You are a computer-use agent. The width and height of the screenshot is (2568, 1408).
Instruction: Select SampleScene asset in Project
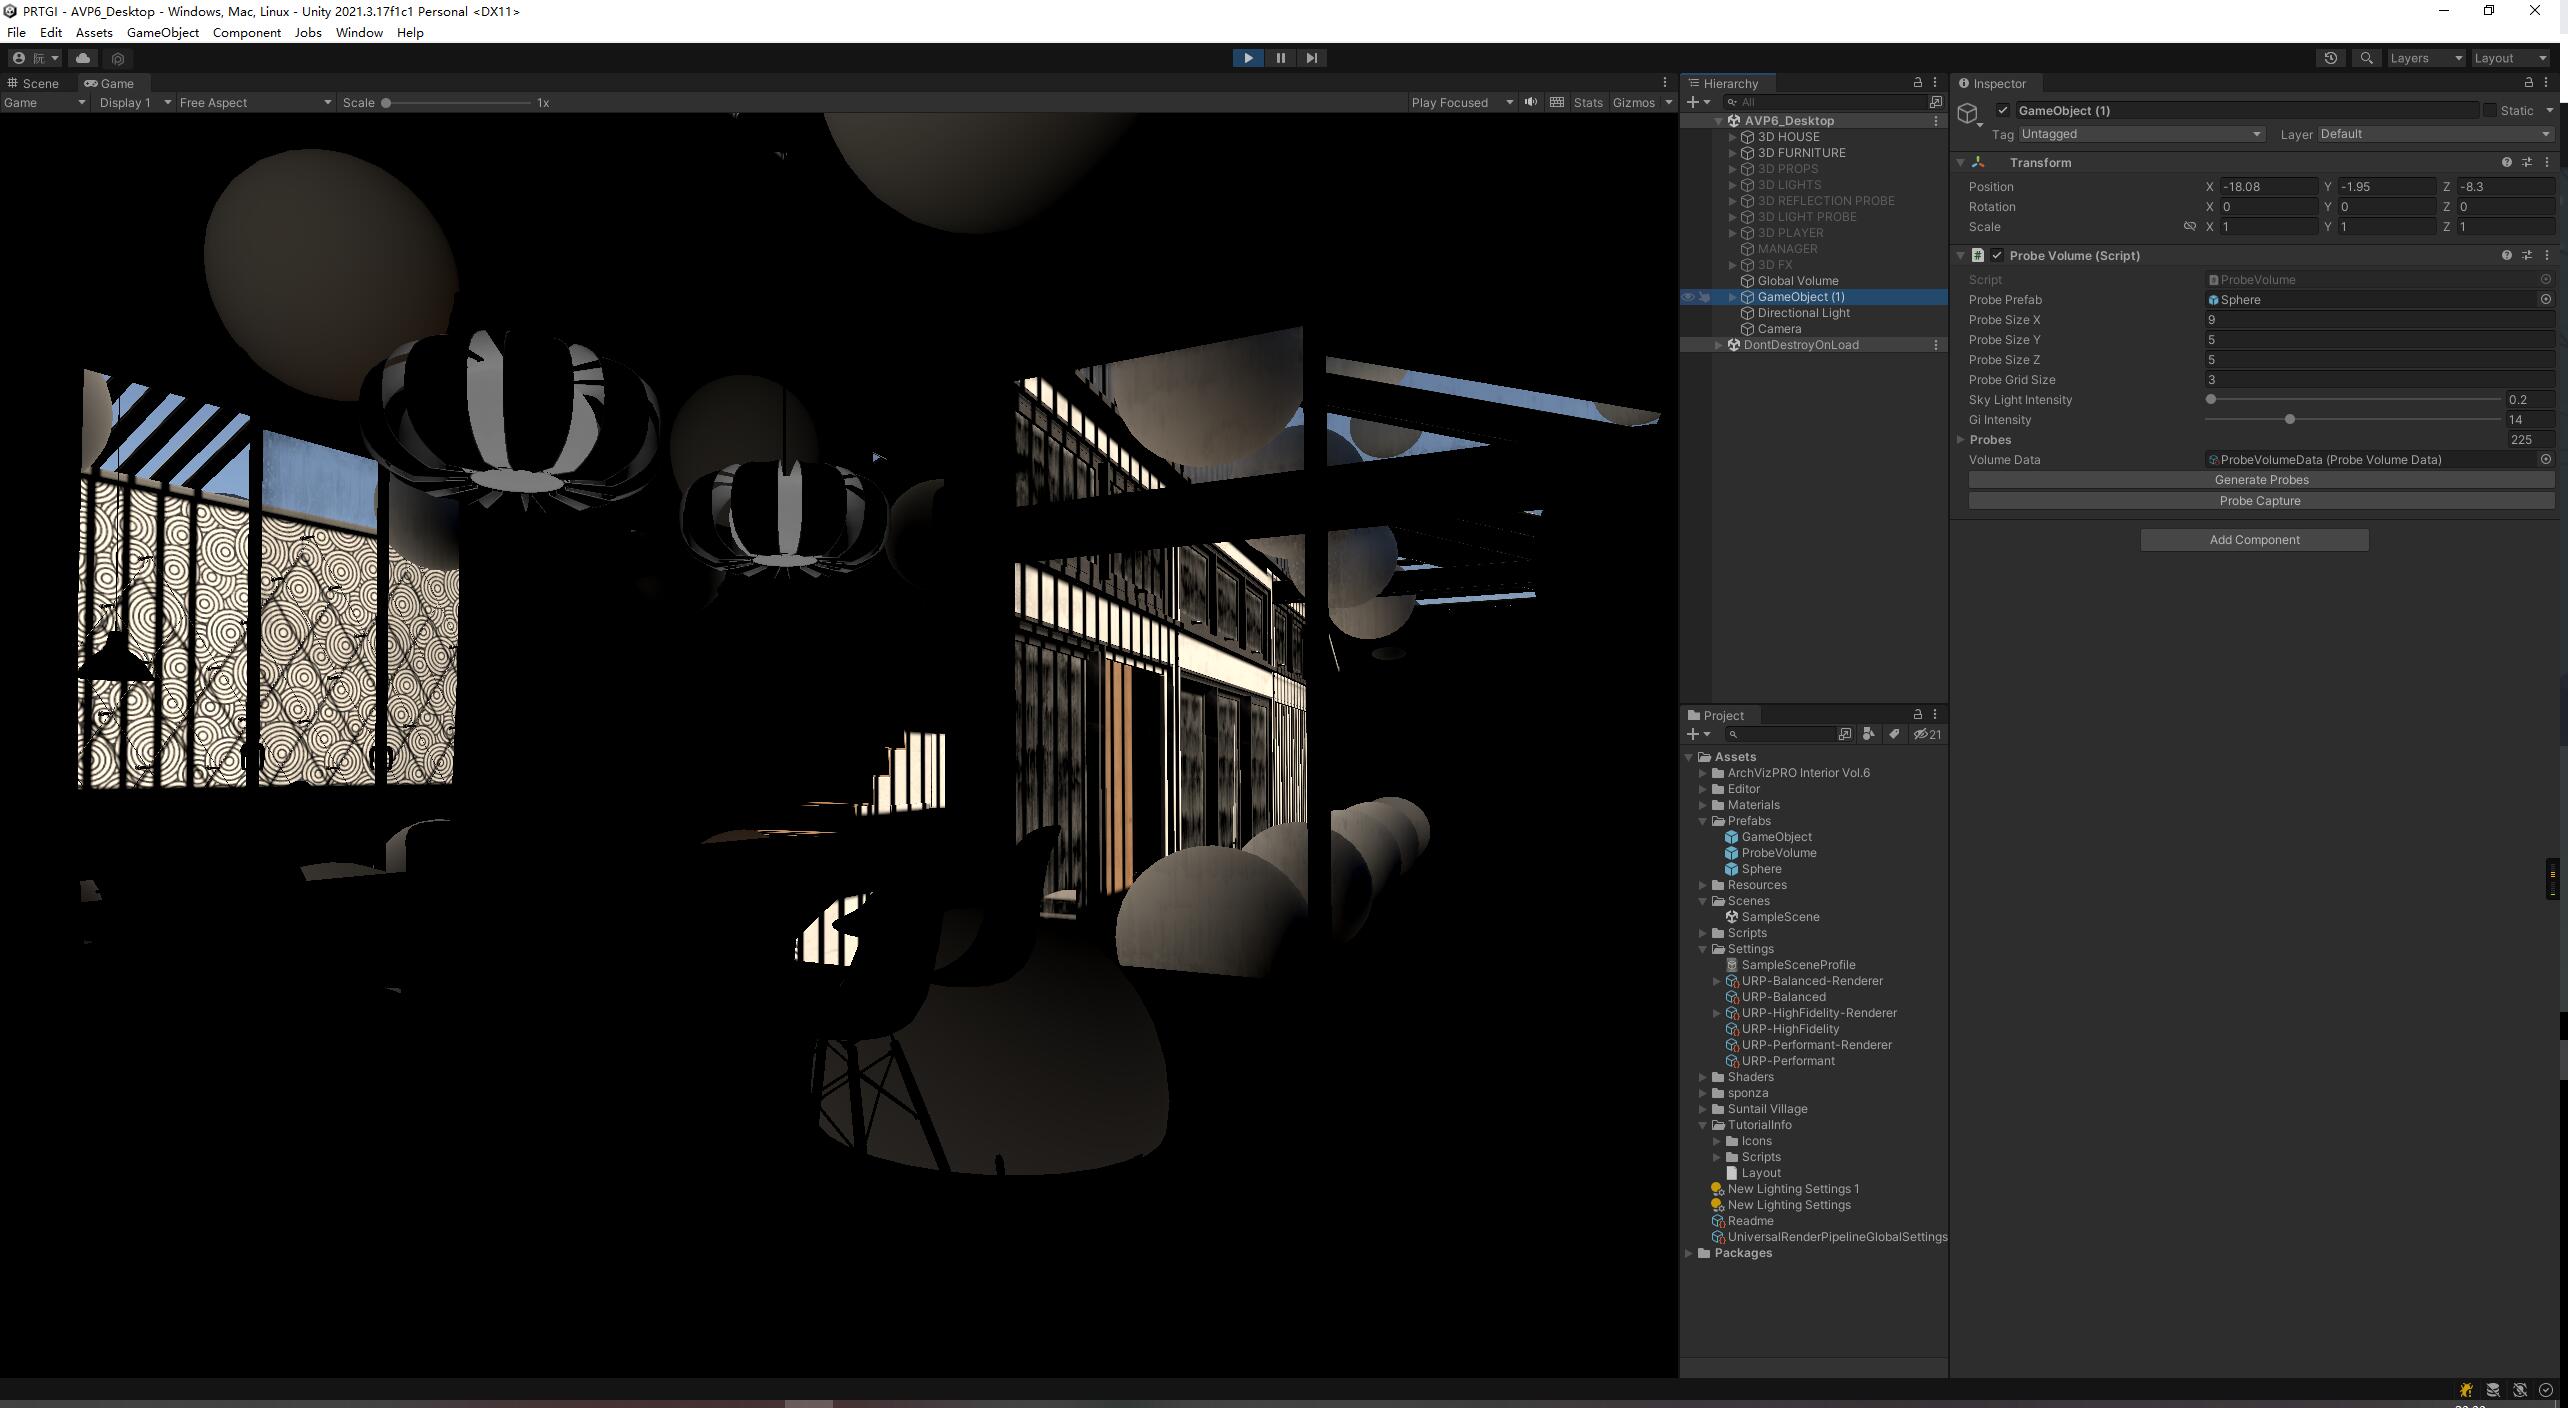1780,917
